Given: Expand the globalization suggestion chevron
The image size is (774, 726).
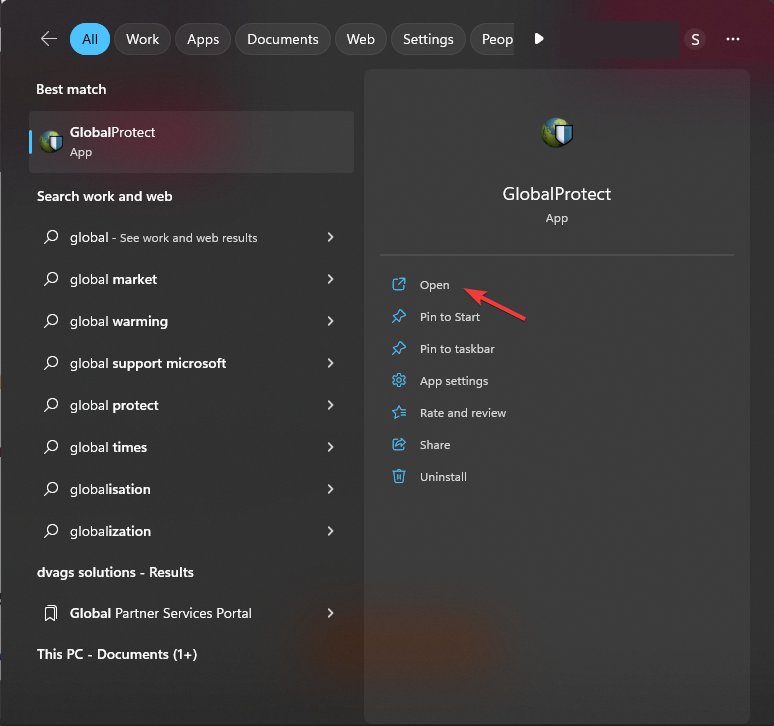Looking at the screenshot, I should point(330,531).
